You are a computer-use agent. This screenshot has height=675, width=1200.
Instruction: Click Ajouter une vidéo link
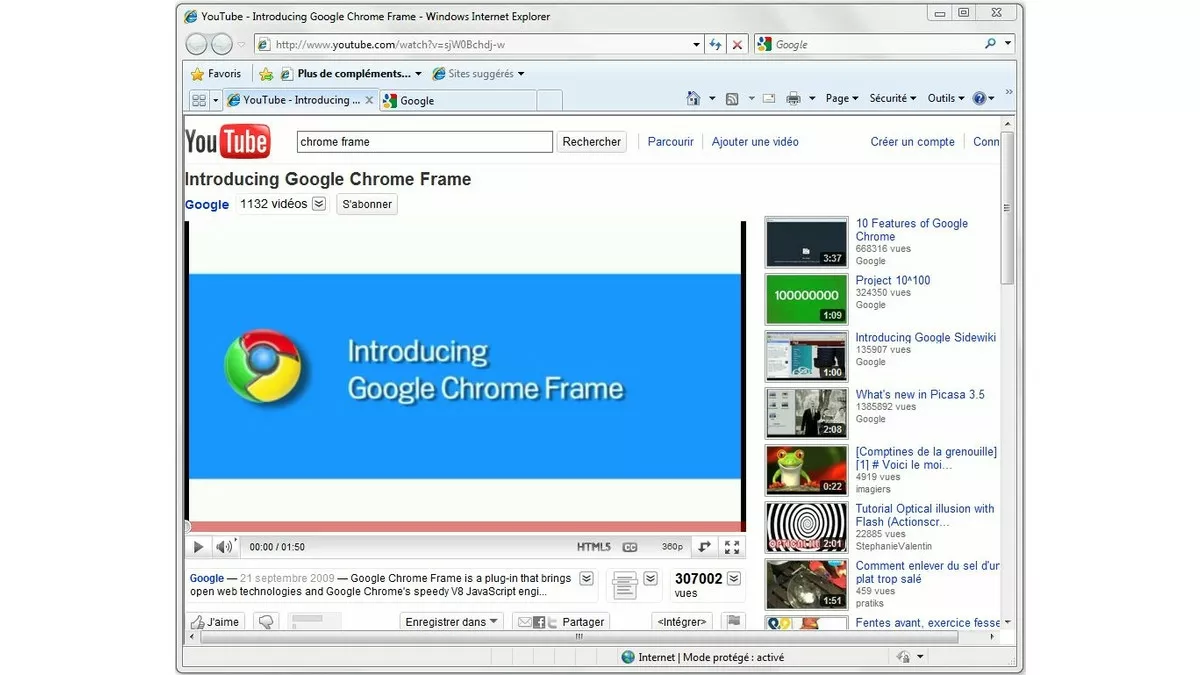tap(755, 142)
